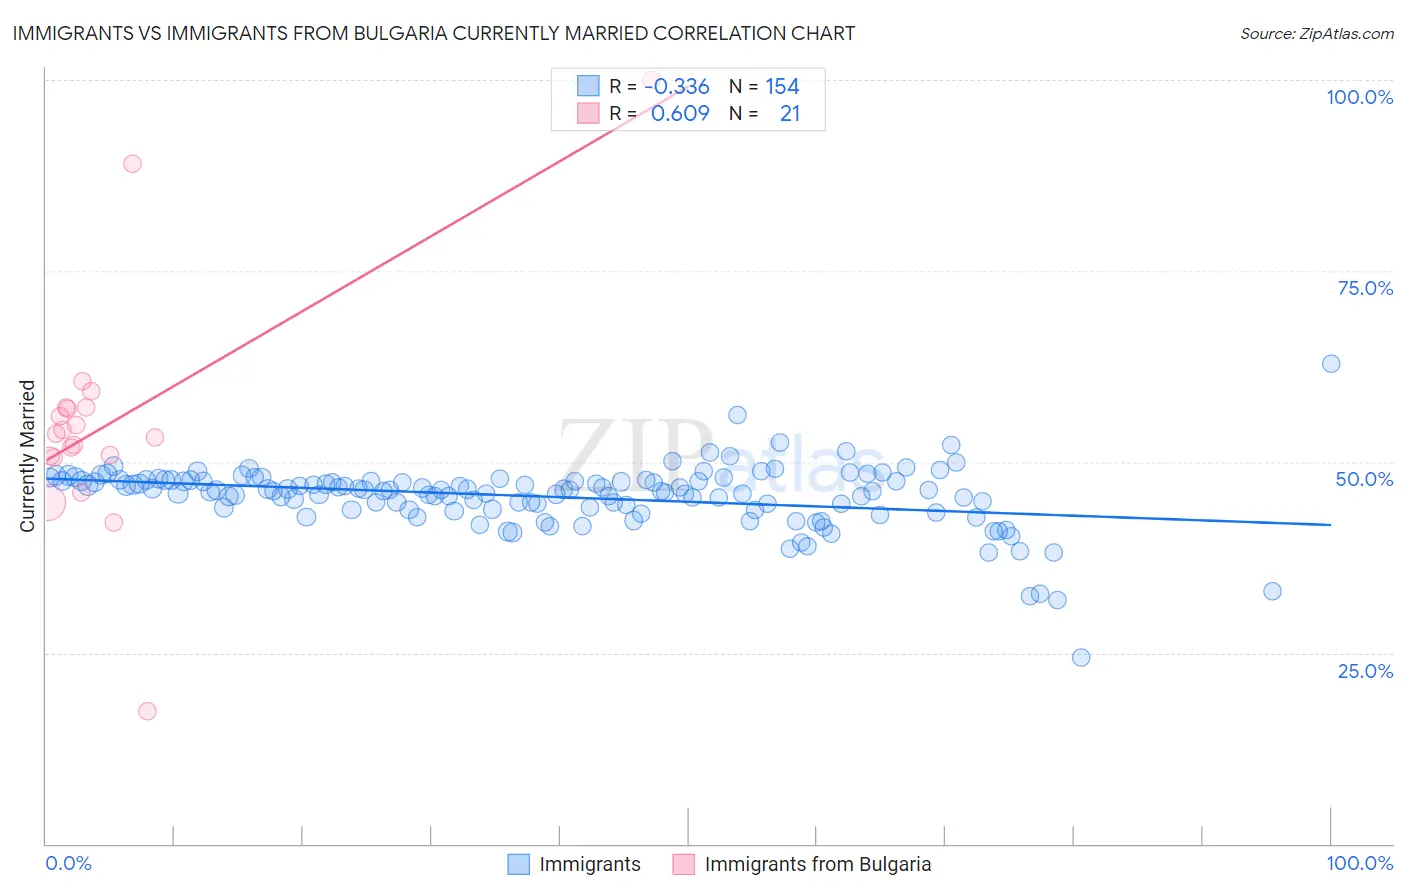
Task: Click the 75.0% y-axis label
Action: pyautogui.click(x=1365, y=288)
